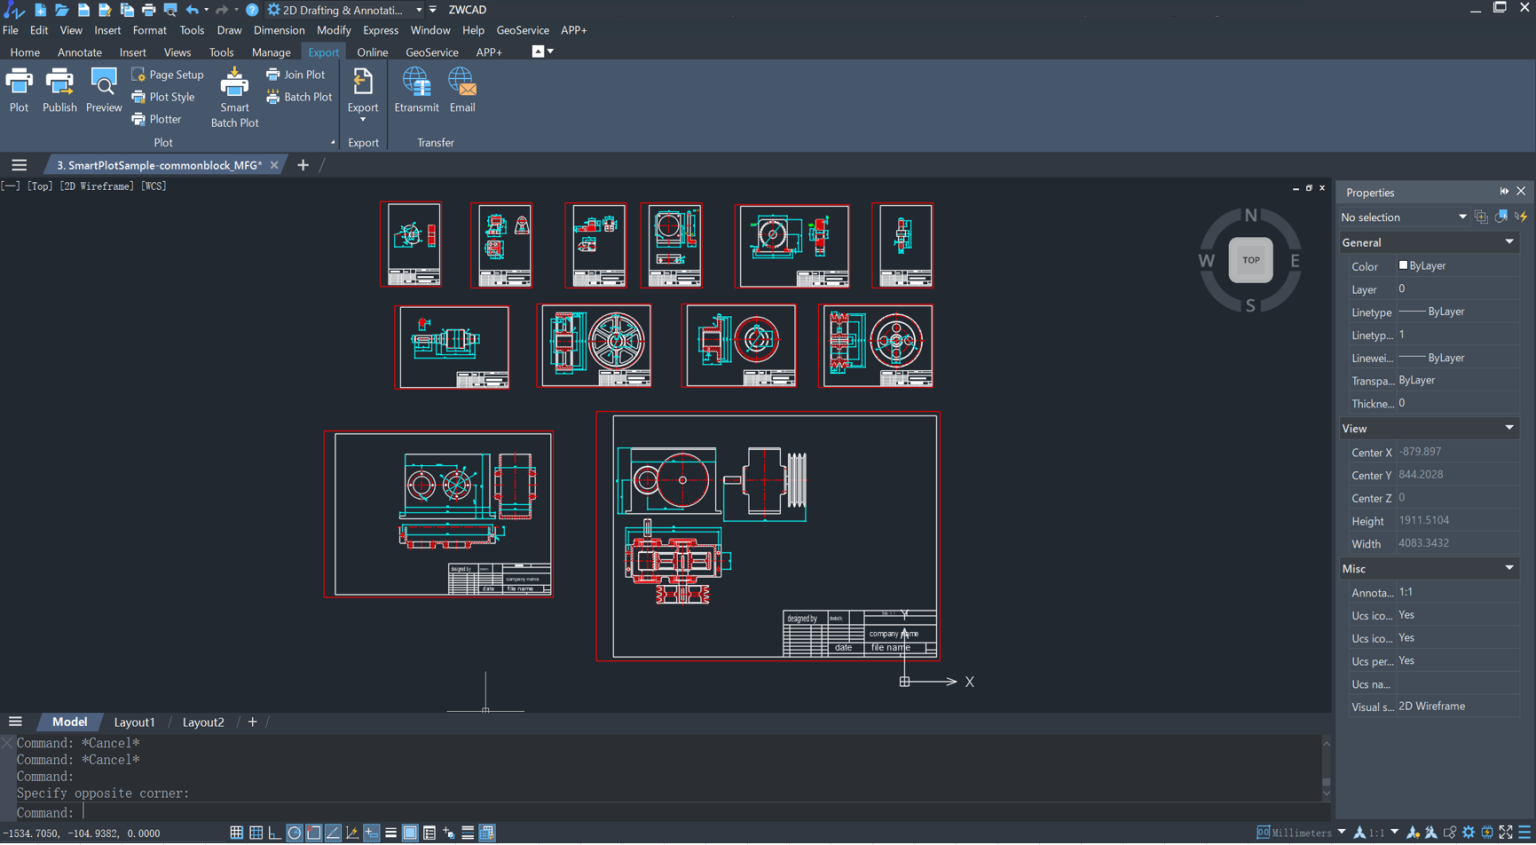Viewport: 1536px width, 845px height.
Task: Switch to the Home ribbon tab
Action: pos(24,52)
